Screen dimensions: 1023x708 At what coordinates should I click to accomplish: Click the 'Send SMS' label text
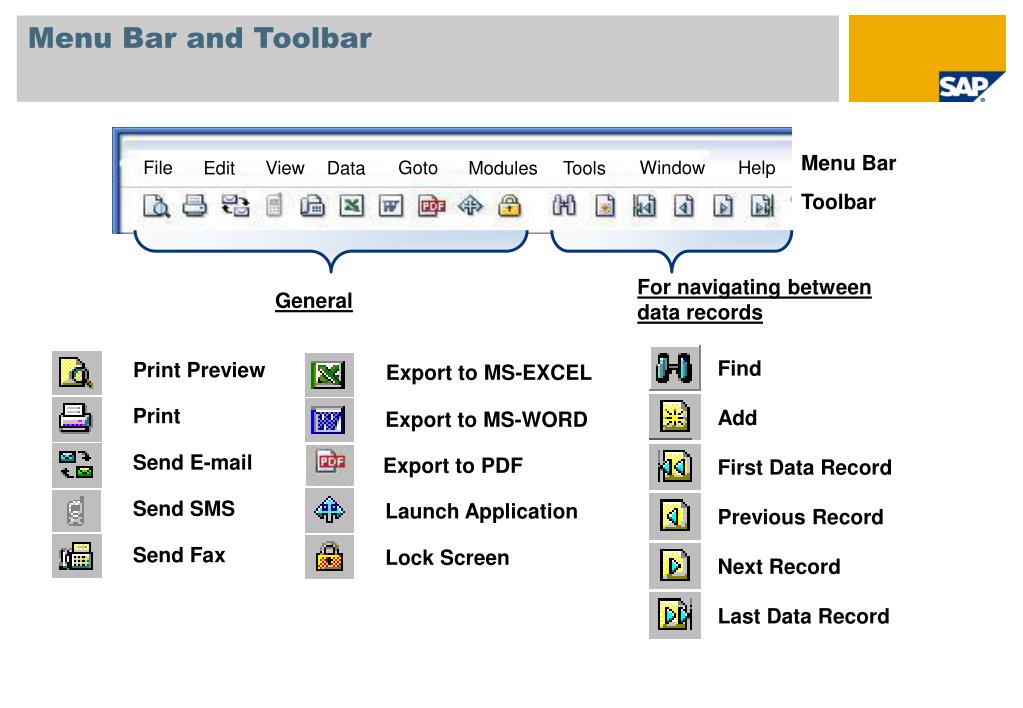click(x=184, y=508)
